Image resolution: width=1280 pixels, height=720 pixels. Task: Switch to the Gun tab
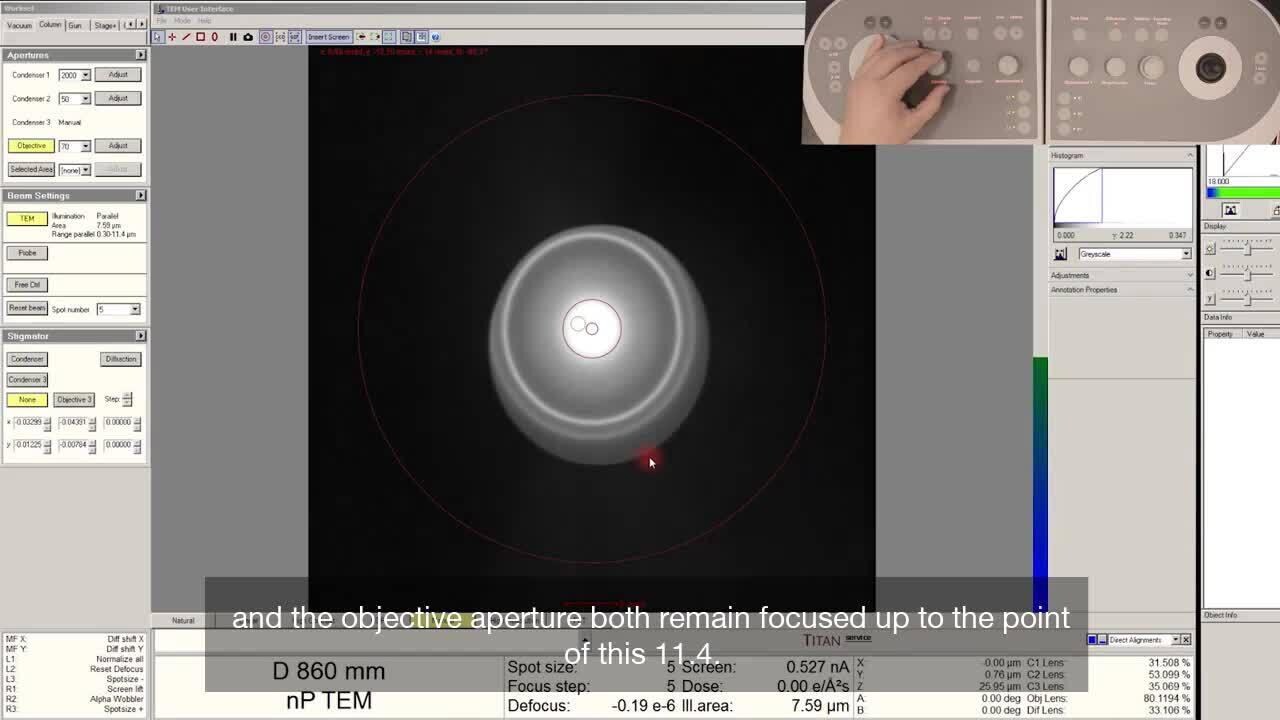coord(75,25)
